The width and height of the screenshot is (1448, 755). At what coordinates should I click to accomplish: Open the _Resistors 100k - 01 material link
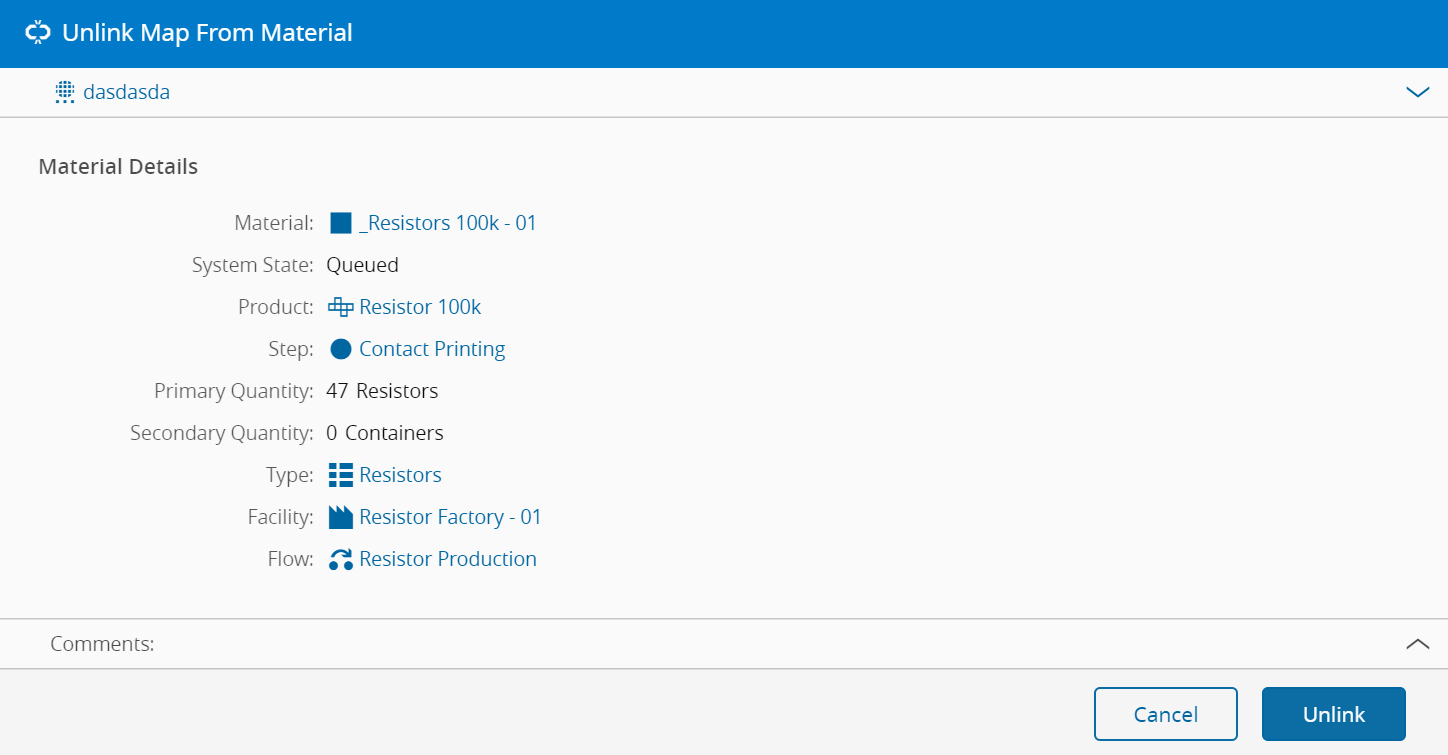click(x=447, y=223)
